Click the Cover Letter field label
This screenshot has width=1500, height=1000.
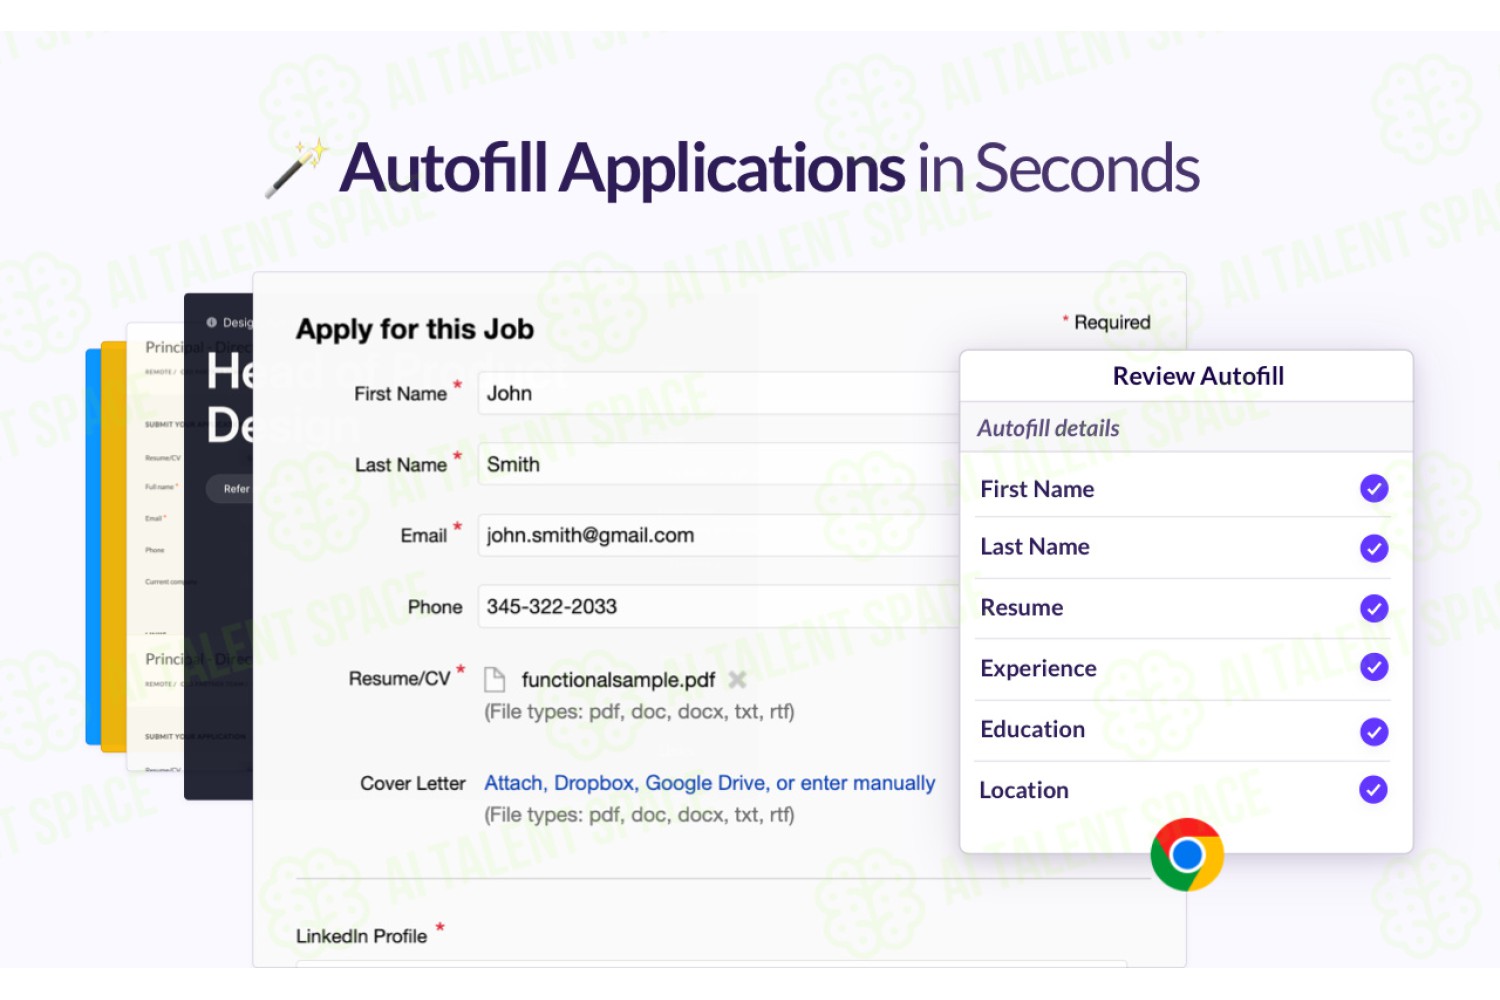click(413, 783)
